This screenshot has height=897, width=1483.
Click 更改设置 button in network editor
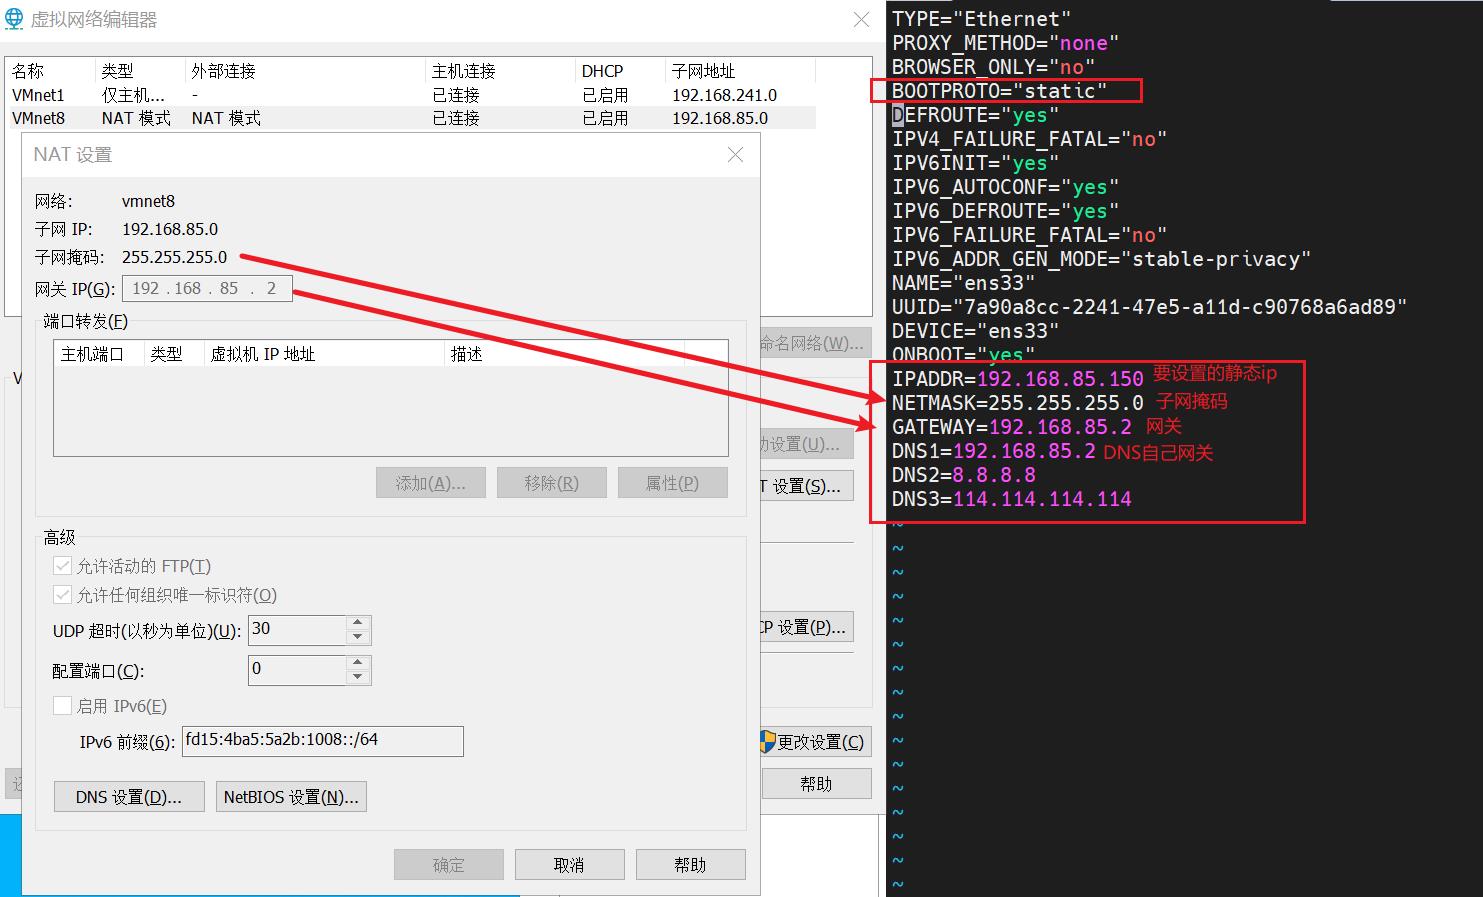[x=817, y=742]
